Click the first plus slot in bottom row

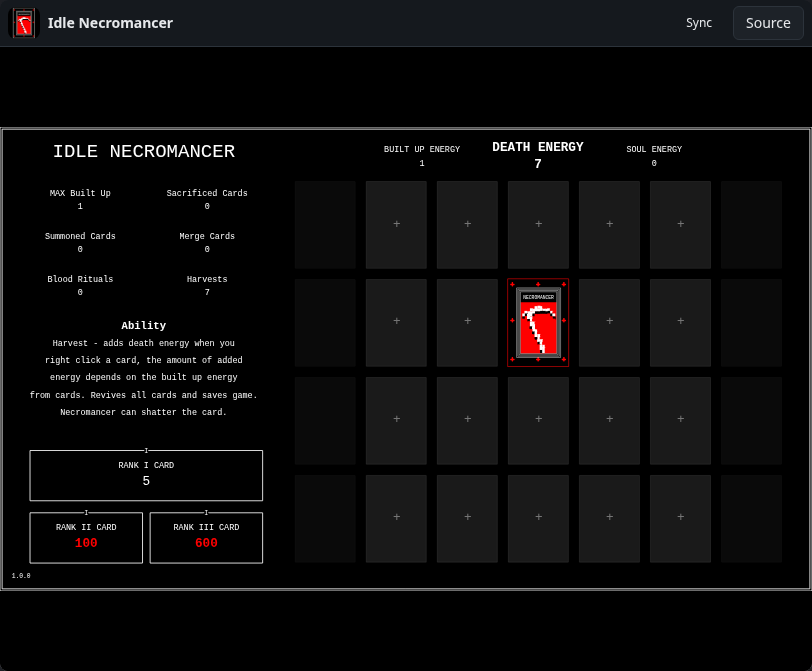coord(396,518)
